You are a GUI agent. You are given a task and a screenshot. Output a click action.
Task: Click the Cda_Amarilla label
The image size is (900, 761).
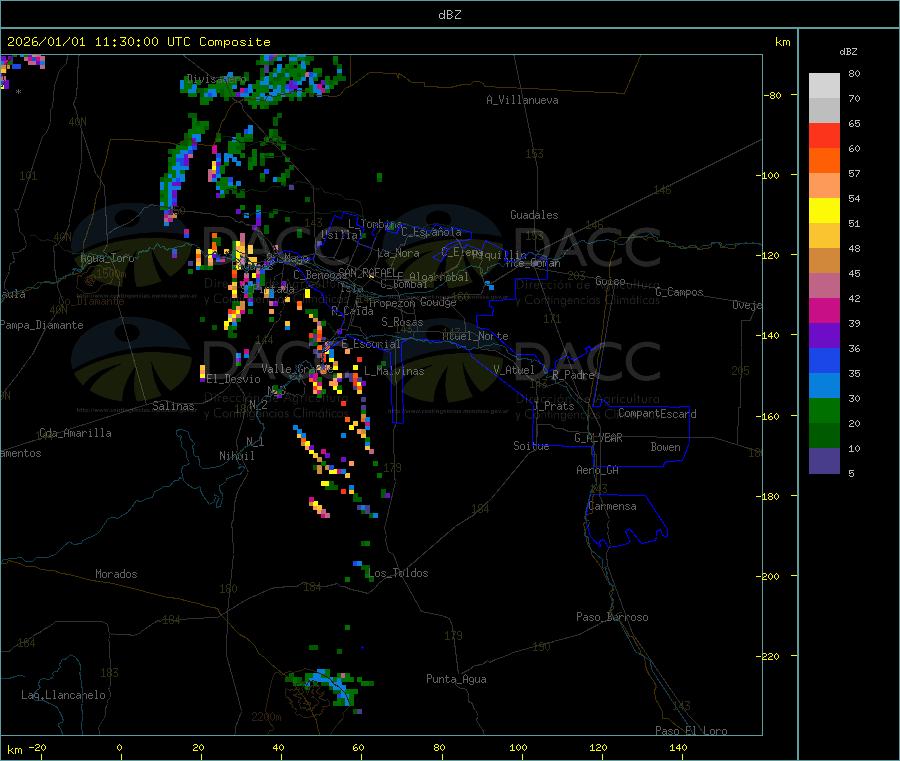75,433
